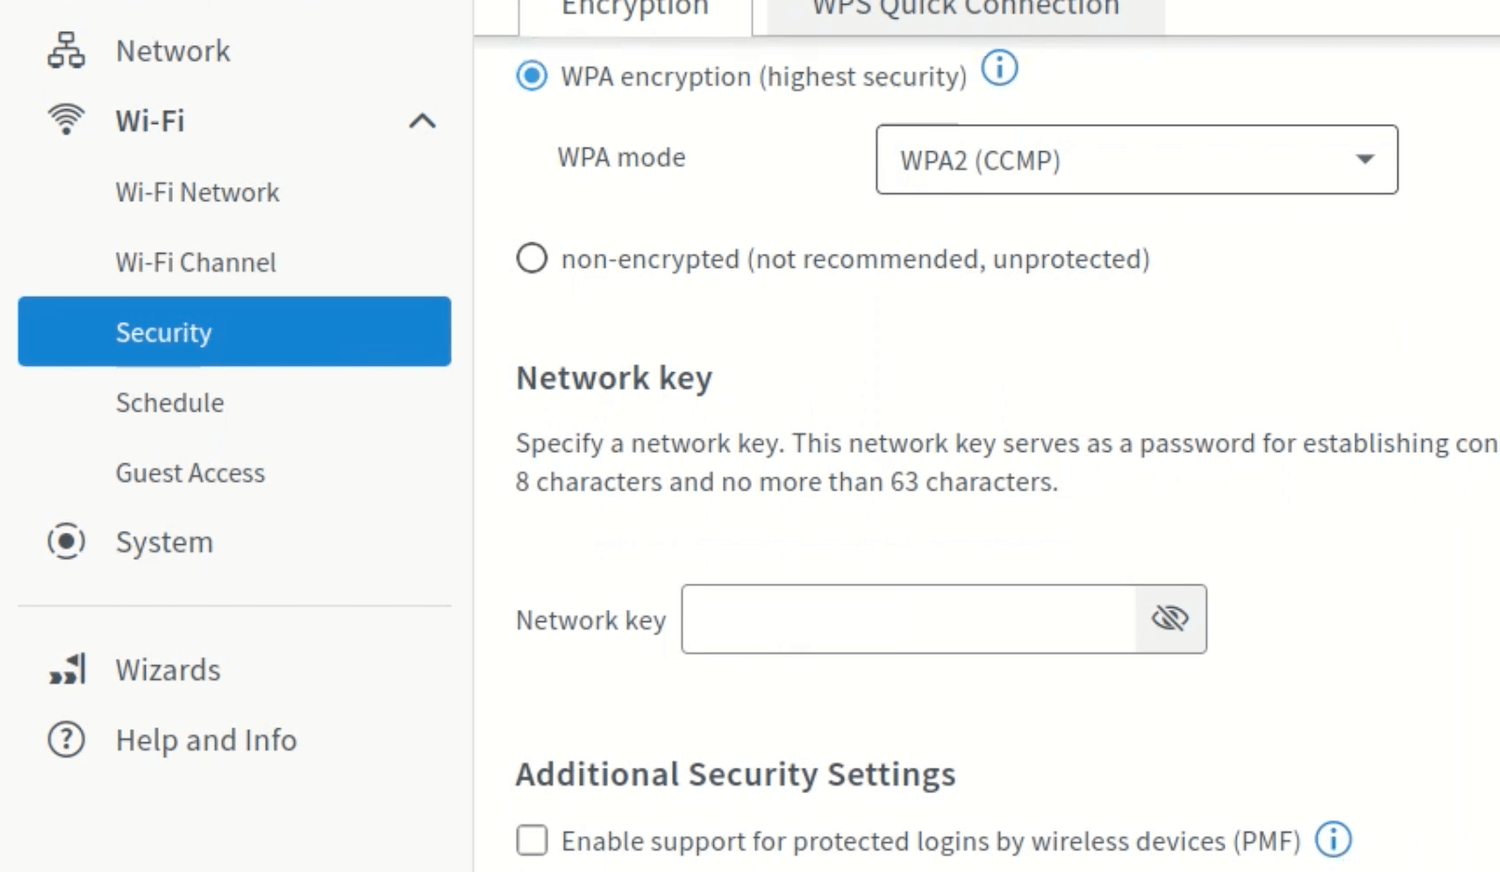Open the Wi-Fi Channel page
The width and height of the screenshot is (1500, 872).
[x=196, y=262]
